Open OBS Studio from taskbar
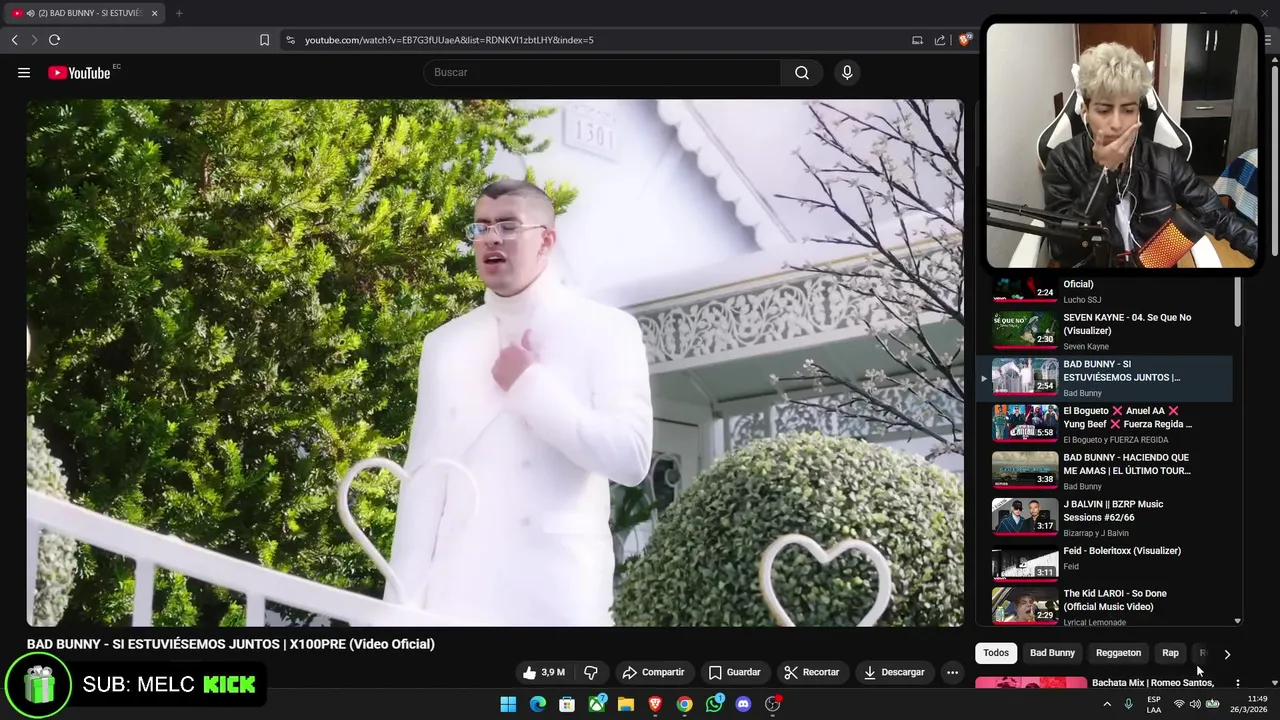 (x=772, y=704)
